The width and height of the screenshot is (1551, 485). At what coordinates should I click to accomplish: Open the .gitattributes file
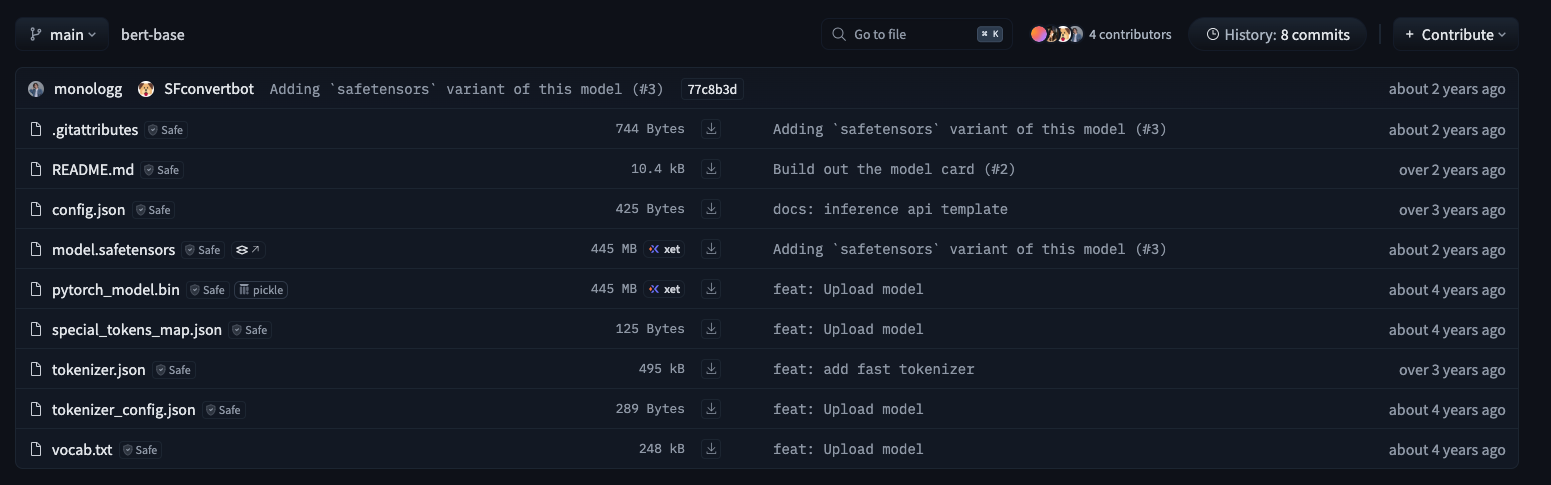click(x=95, y=129)
